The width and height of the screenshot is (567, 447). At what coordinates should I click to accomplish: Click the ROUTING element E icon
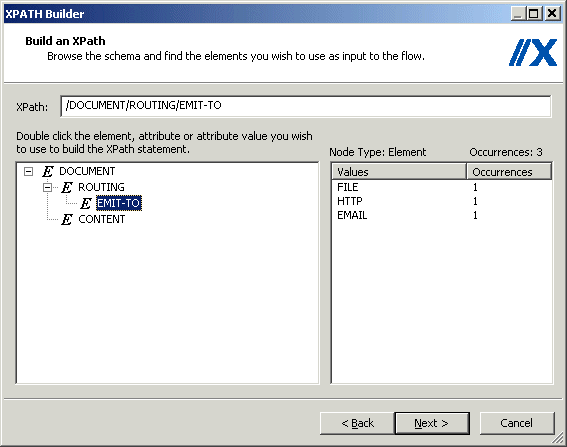(67, 187)
